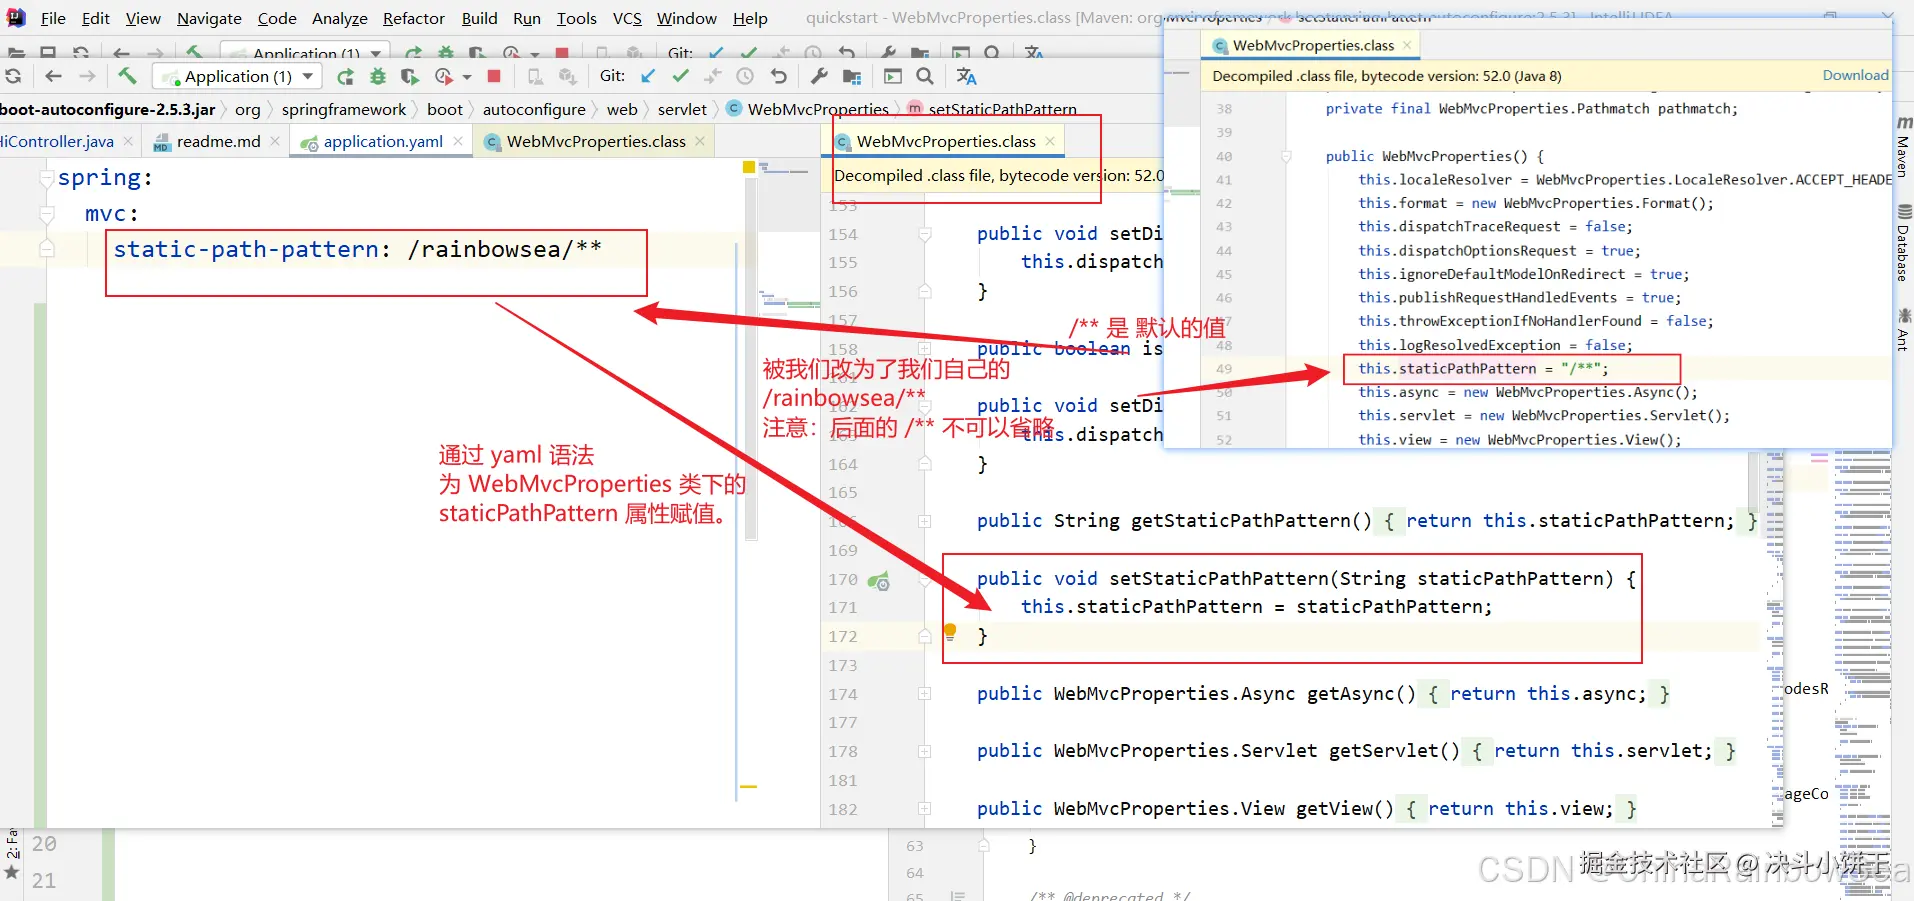
Task: Go forward with the right arrow icon
Action: pos(88,76)
